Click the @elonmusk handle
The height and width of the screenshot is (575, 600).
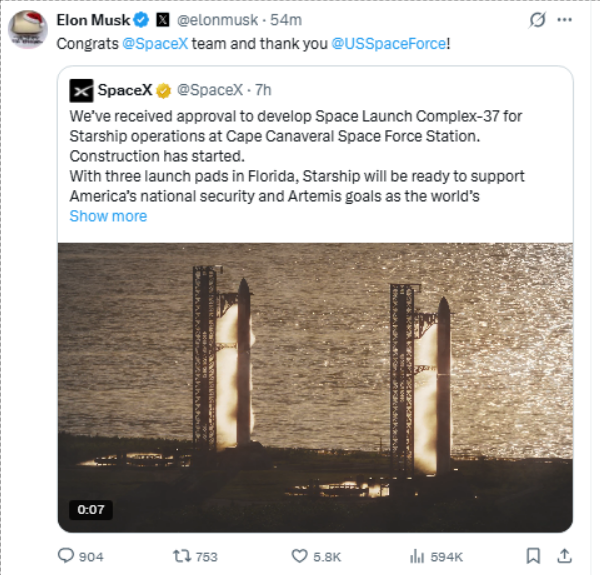(215, 19)
